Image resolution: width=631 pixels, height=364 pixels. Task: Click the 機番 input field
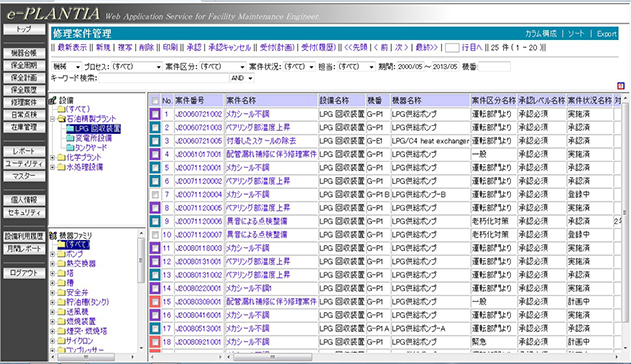point(495,67)
